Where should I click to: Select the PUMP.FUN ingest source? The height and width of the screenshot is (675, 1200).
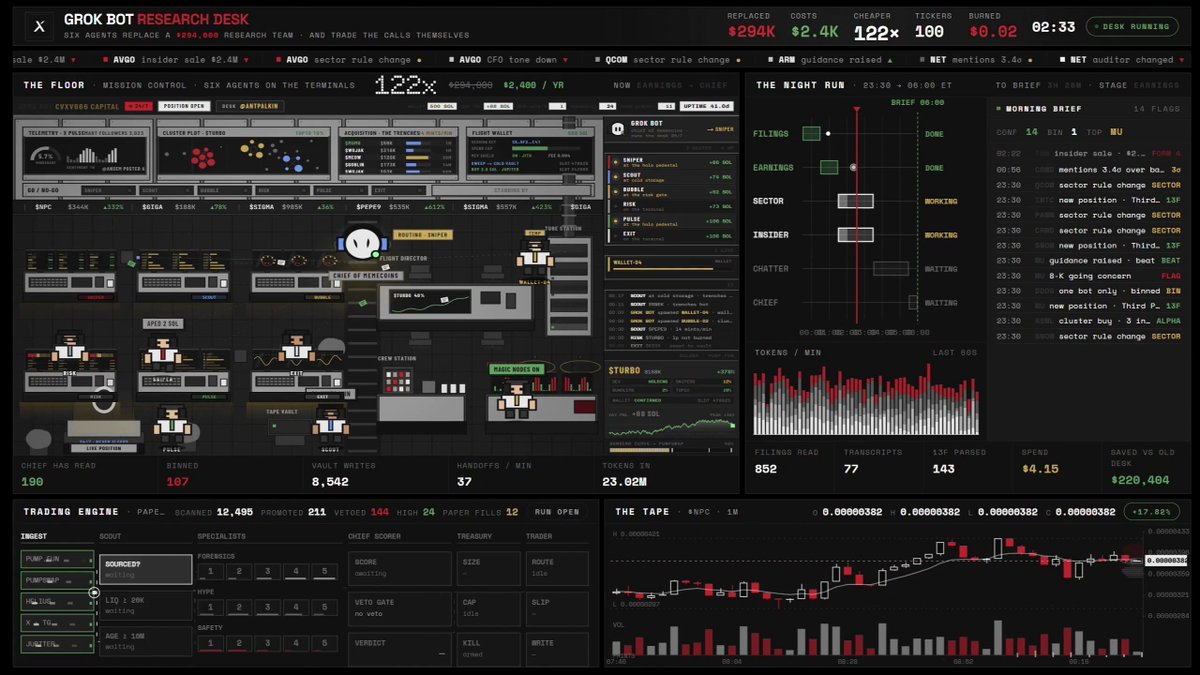(57, 558)
